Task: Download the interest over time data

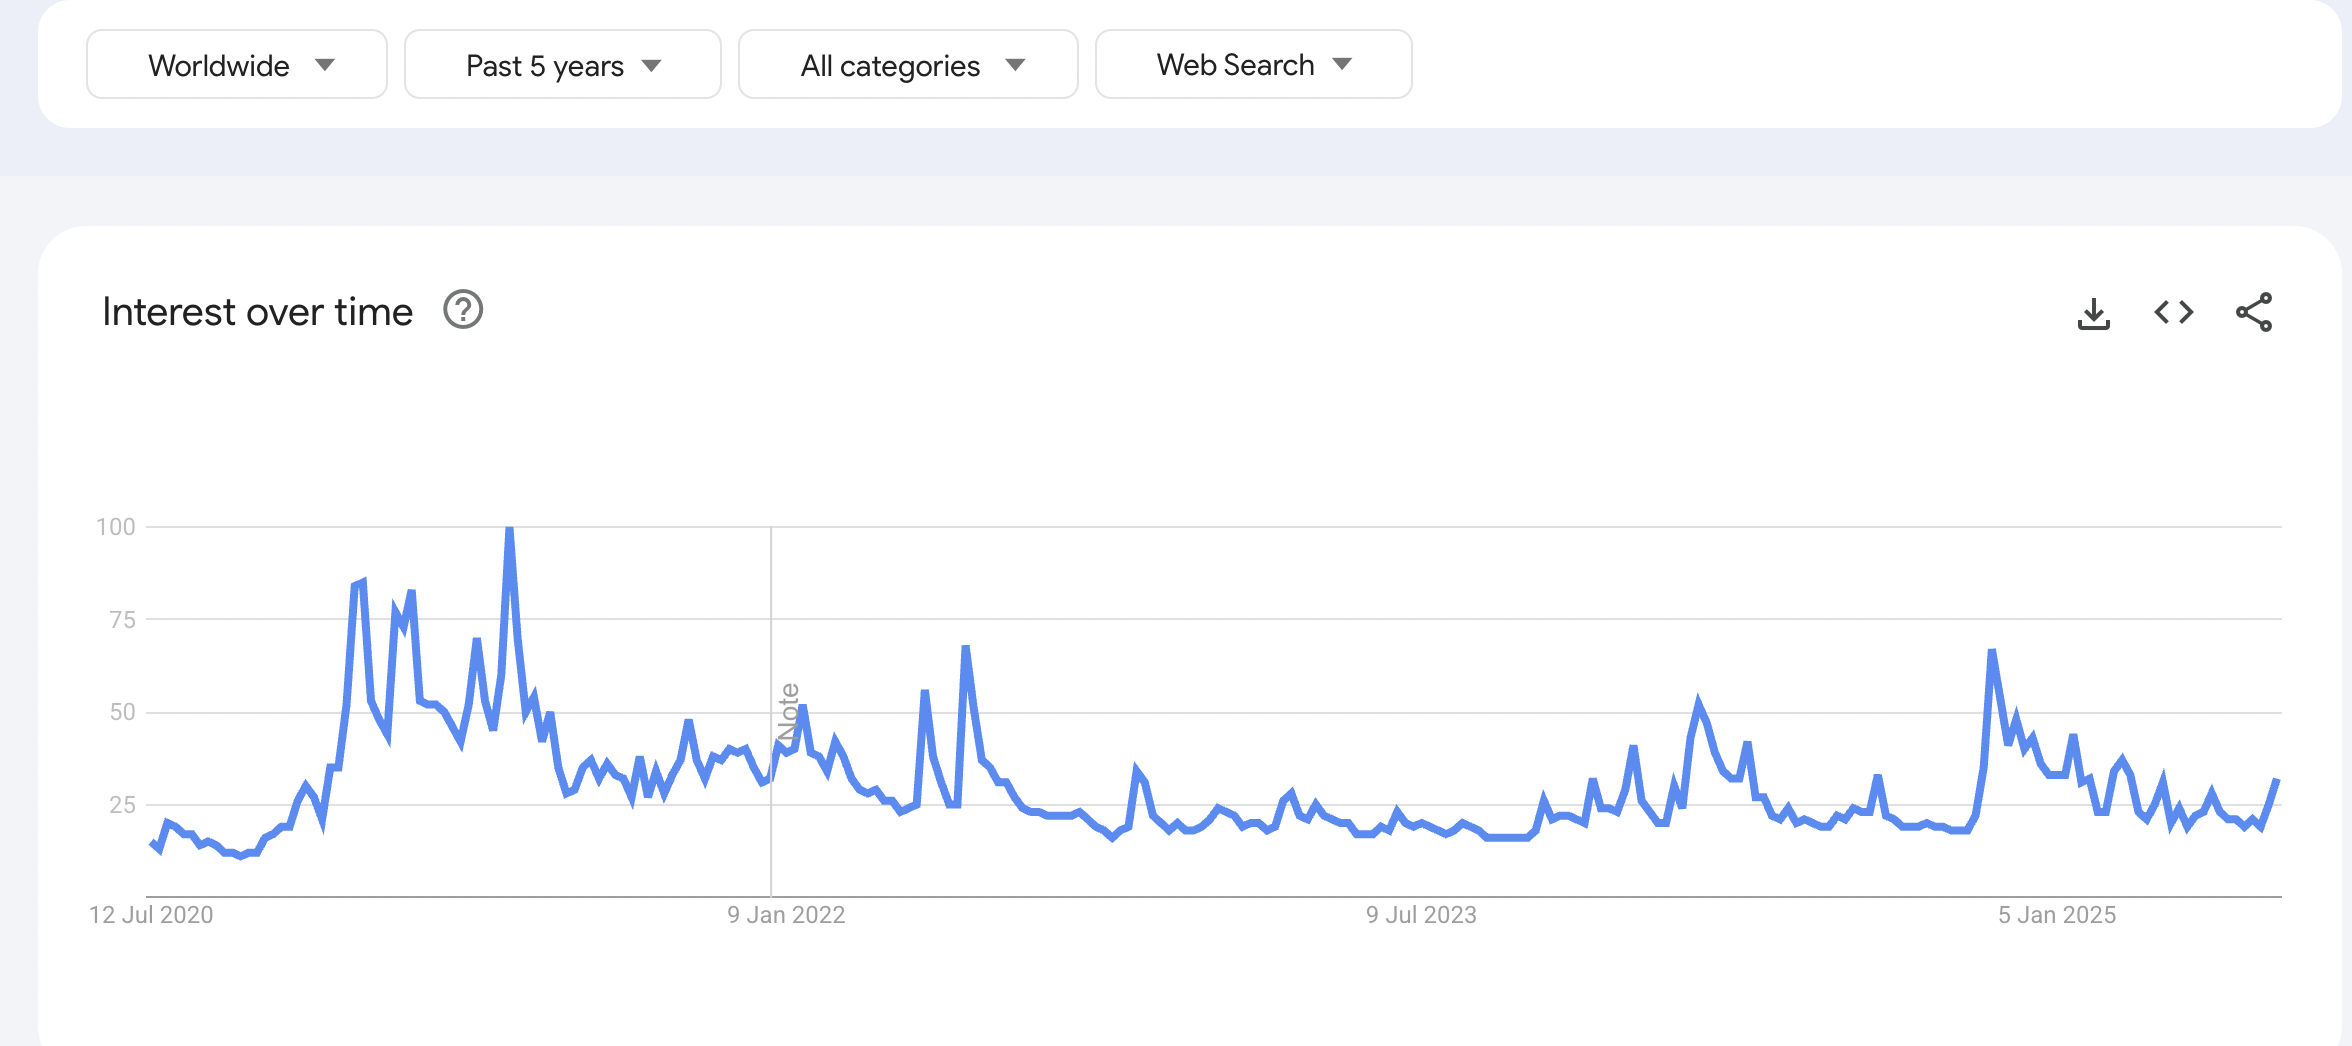Action: tap(2093, 313)
